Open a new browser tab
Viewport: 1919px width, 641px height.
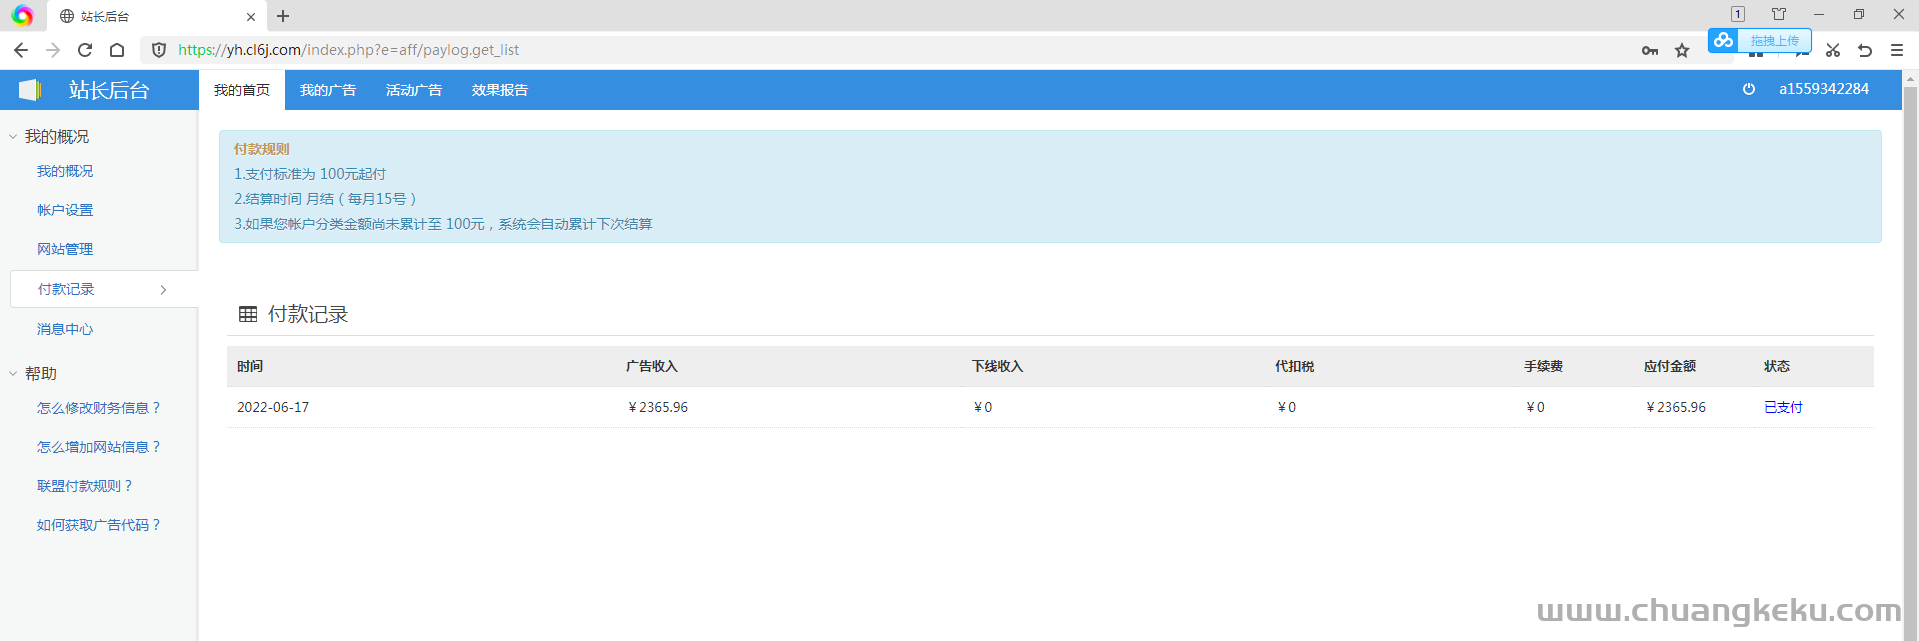coord(283,16)
